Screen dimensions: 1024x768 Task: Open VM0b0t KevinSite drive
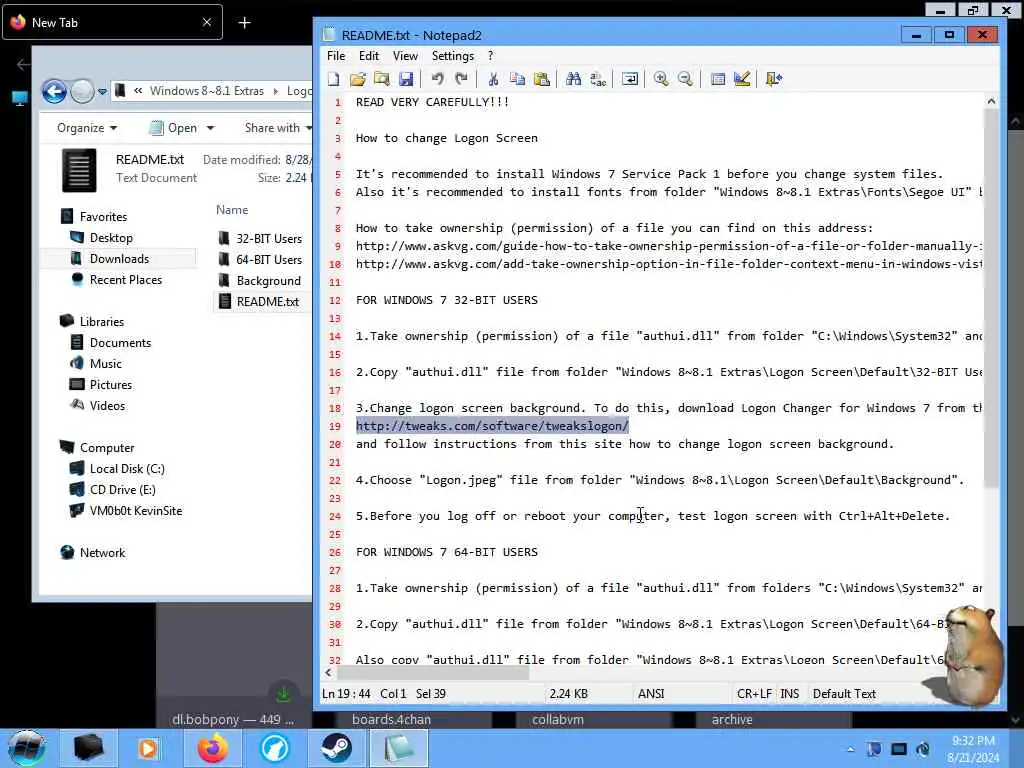pos(135,511)
